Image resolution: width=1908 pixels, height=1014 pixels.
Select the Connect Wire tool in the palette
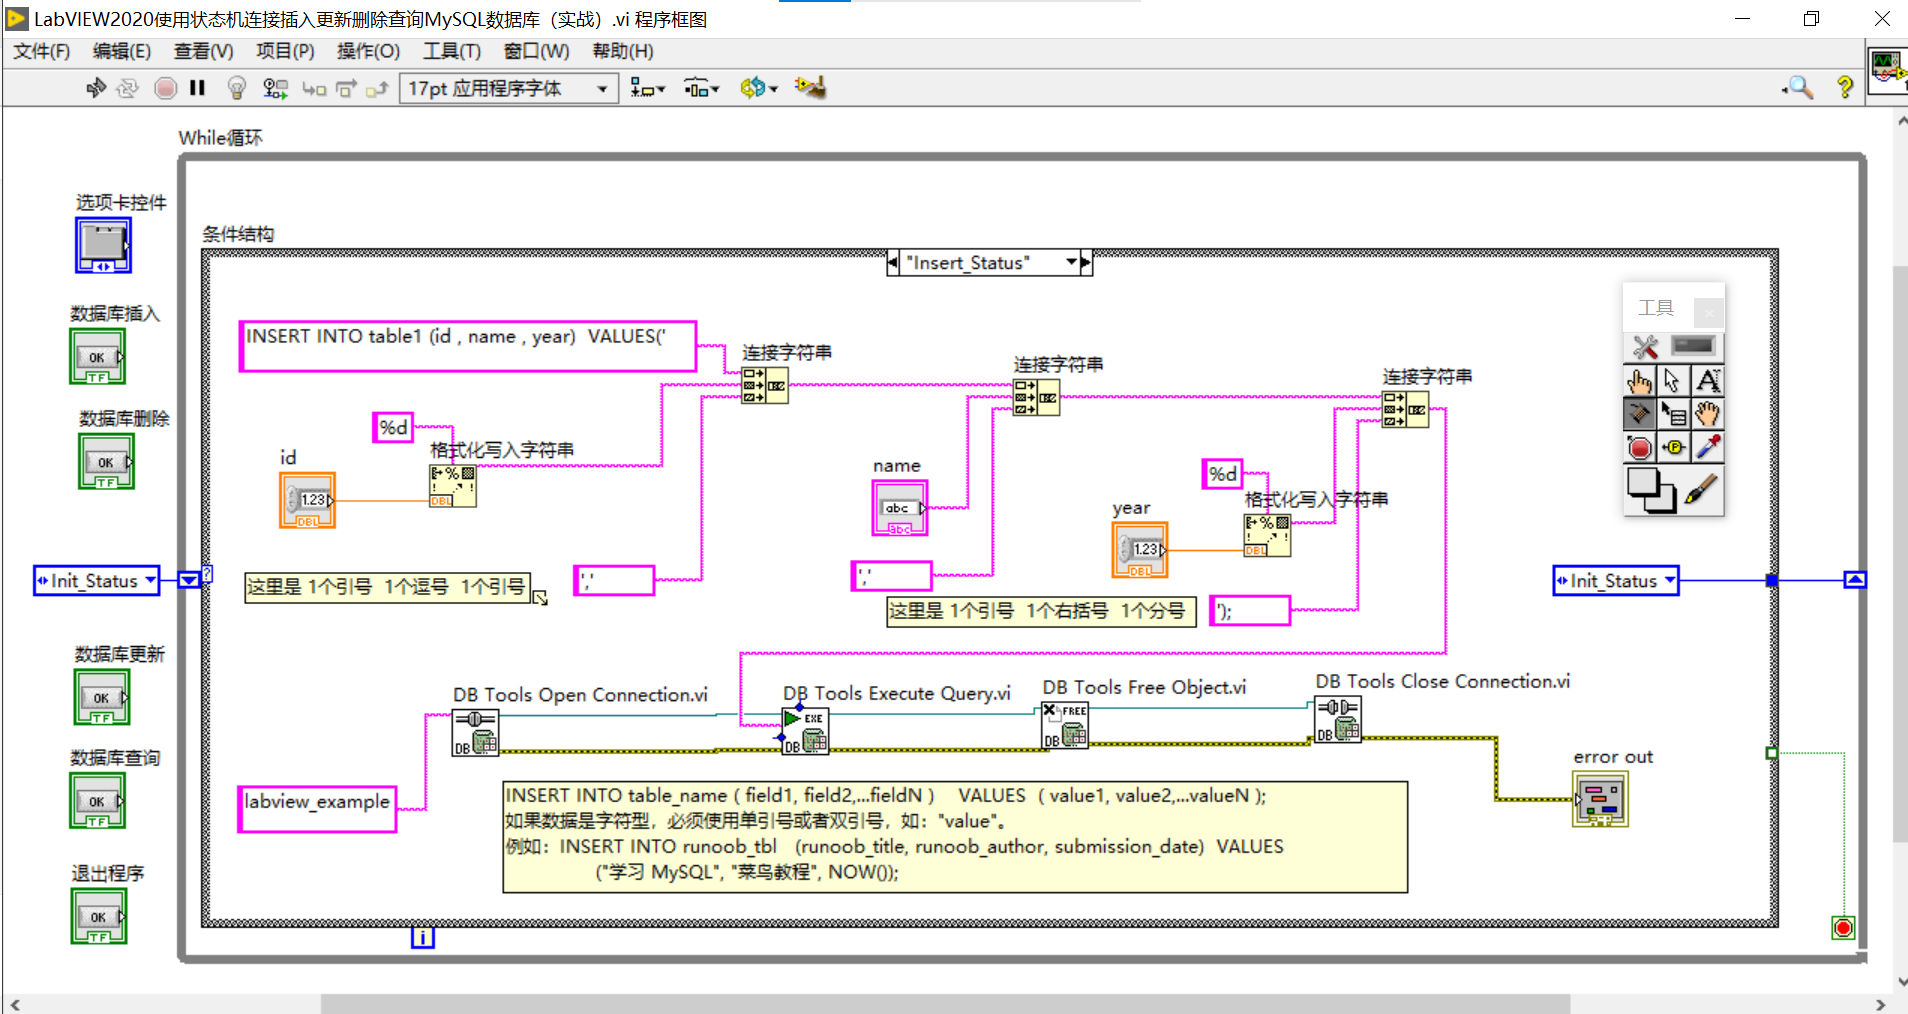(1640, 414)
